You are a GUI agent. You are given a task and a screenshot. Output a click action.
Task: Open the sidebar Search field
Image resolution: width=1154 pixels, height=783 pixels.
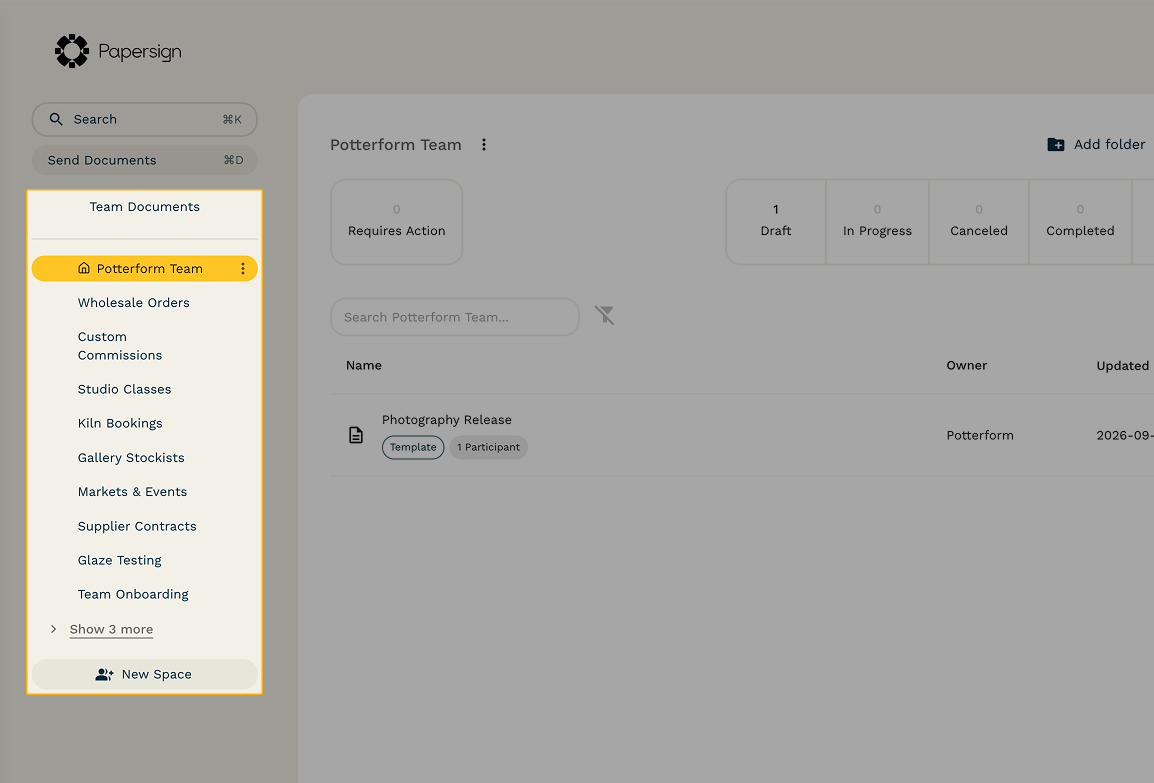pos(144,119)
